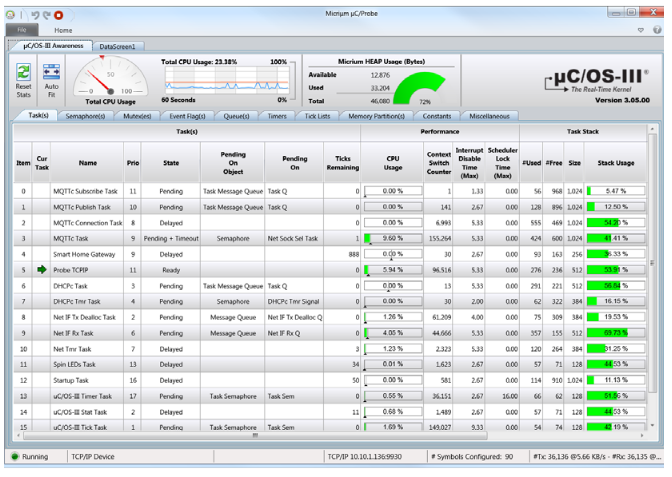This screenshot has width=672, height=477.
Task: Click the CPU Usage column header
Action: point(393,163)
